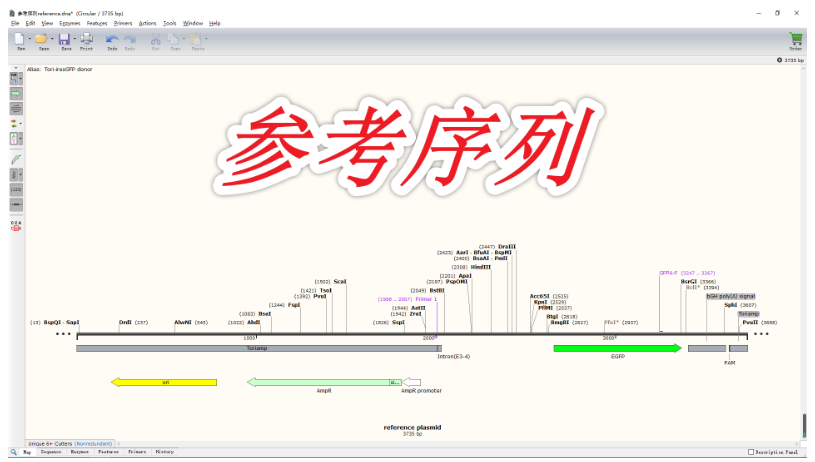Open the Enzymes menu
The width and height of the screenshot is (815, 462).
[x=70, y=23]
